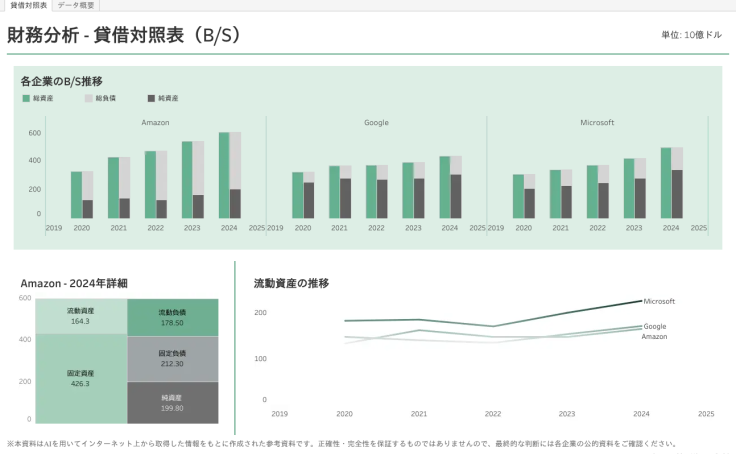Click the Google panel header in bar chart

376,123
